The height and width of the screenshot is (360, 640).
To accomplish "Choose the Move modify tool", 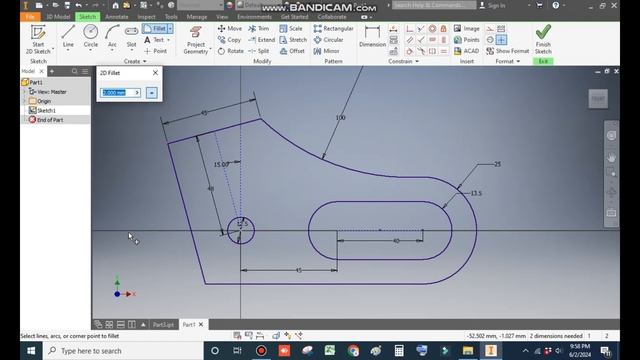I will click(x=230, y=29).
